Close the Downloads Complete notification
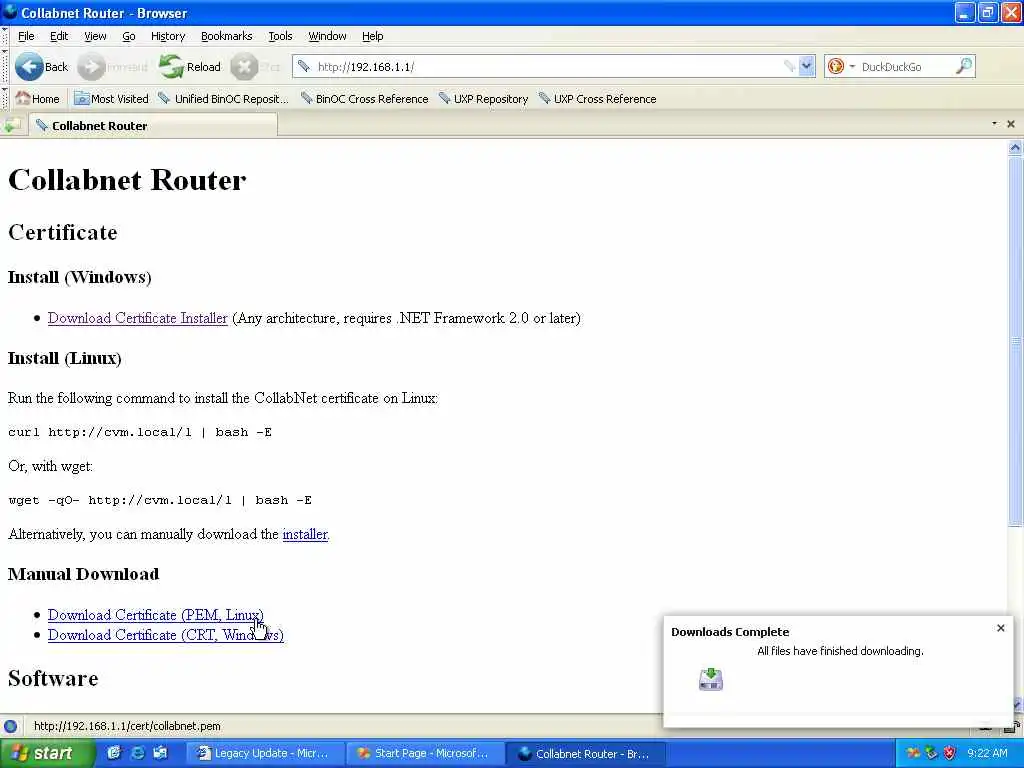Screen dimensions: 1024x768 click(x=1000, y=628)
